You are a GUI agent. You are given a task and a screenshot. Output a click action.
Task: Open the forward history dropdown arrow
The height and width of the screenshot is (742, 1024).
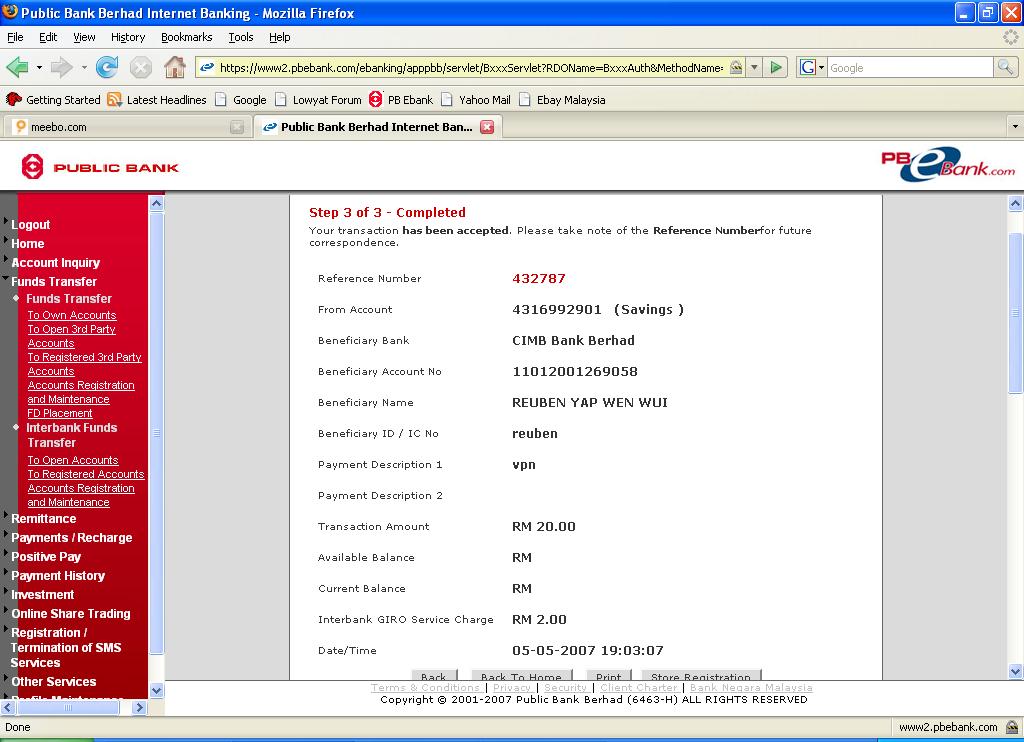(x=84, y=67)
